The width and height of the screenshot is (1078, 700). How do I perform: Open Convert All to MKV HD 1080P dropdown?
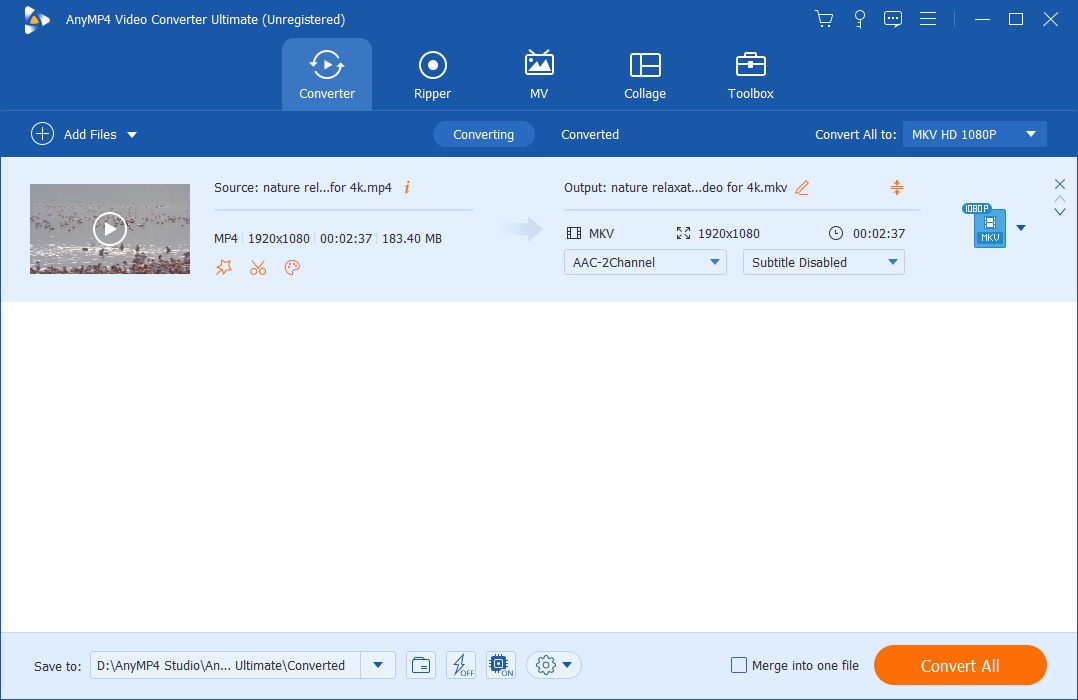pyautogui.click(x=974, y=134)
